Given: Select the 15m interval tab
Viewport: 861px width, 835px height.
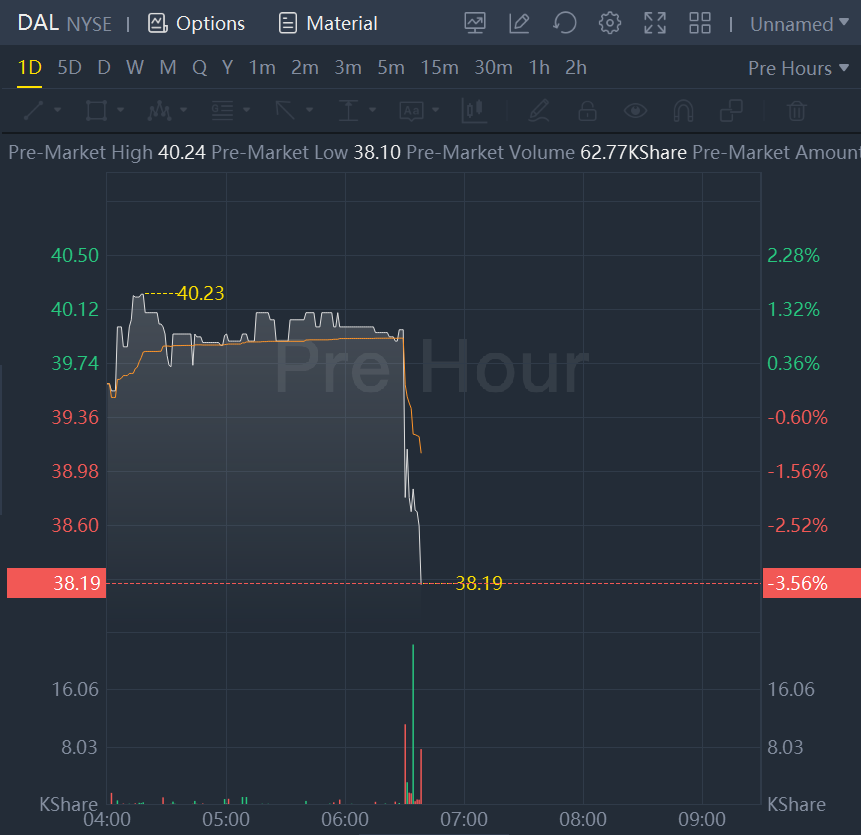Looking at the screenshot, I should click(439, 68).
